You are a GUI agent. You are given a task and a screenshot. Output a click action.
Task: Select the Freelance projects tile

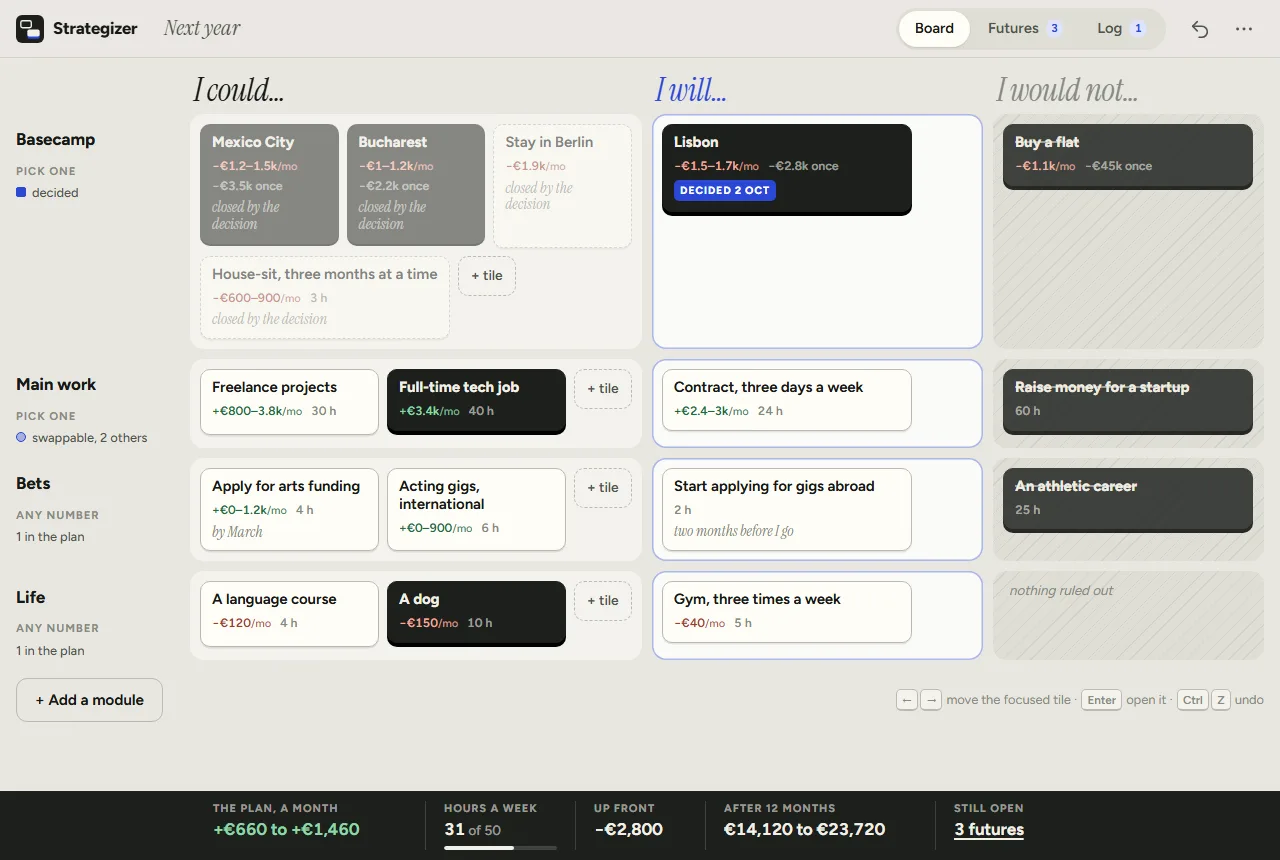click(289, 402)
